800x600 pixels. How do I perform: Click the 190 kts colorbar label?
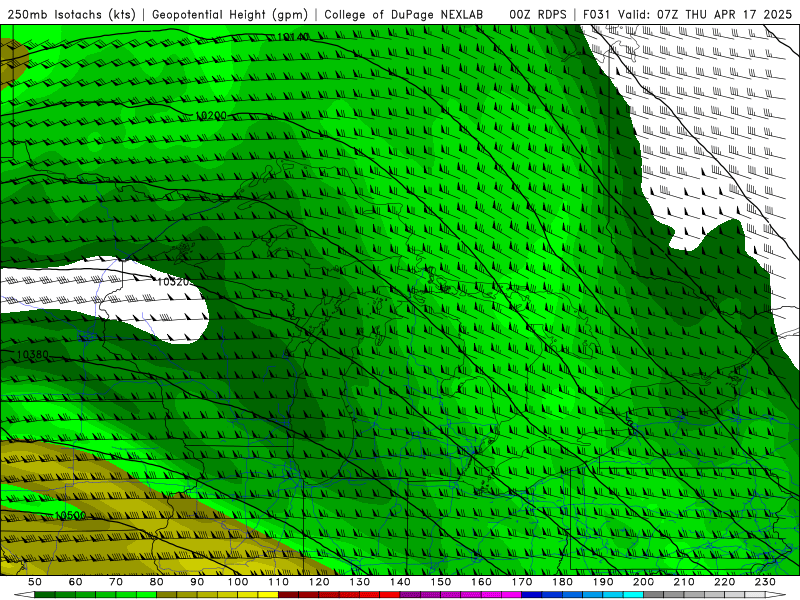pyautogui.click(x=603, y=582)
